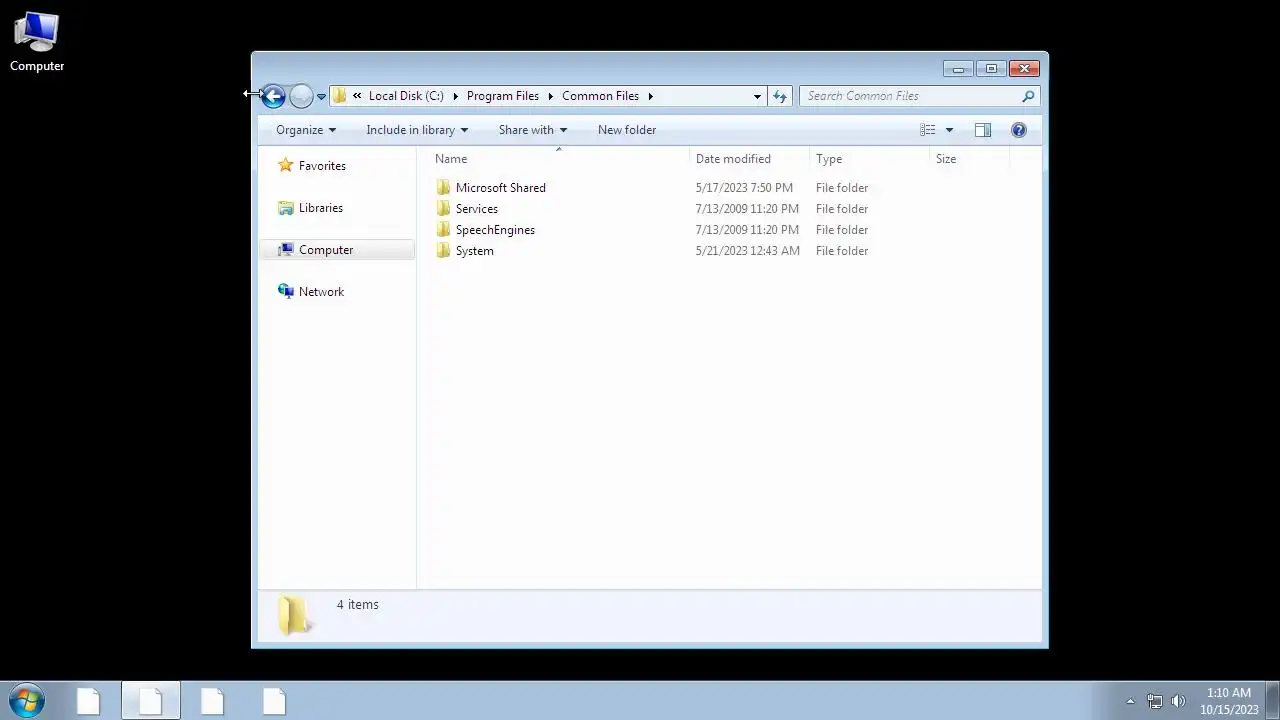Click Microsoft Shared folder icon
Image resolution: width=1280 pixels, height=720 pixels.
(x=444, y=188)
